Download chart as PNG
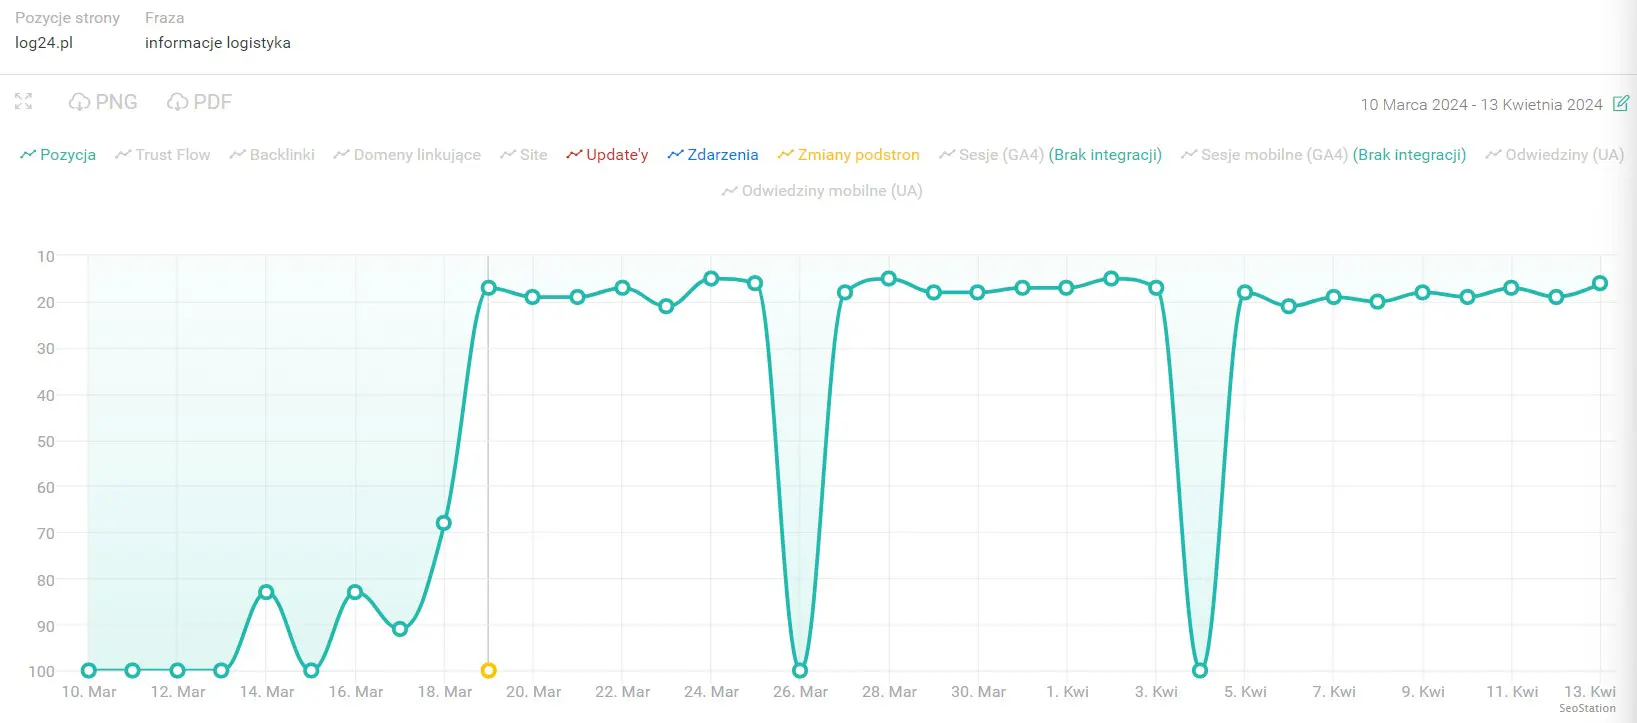The height and width of the screenshot is (723, 1637). coord(103,102)
